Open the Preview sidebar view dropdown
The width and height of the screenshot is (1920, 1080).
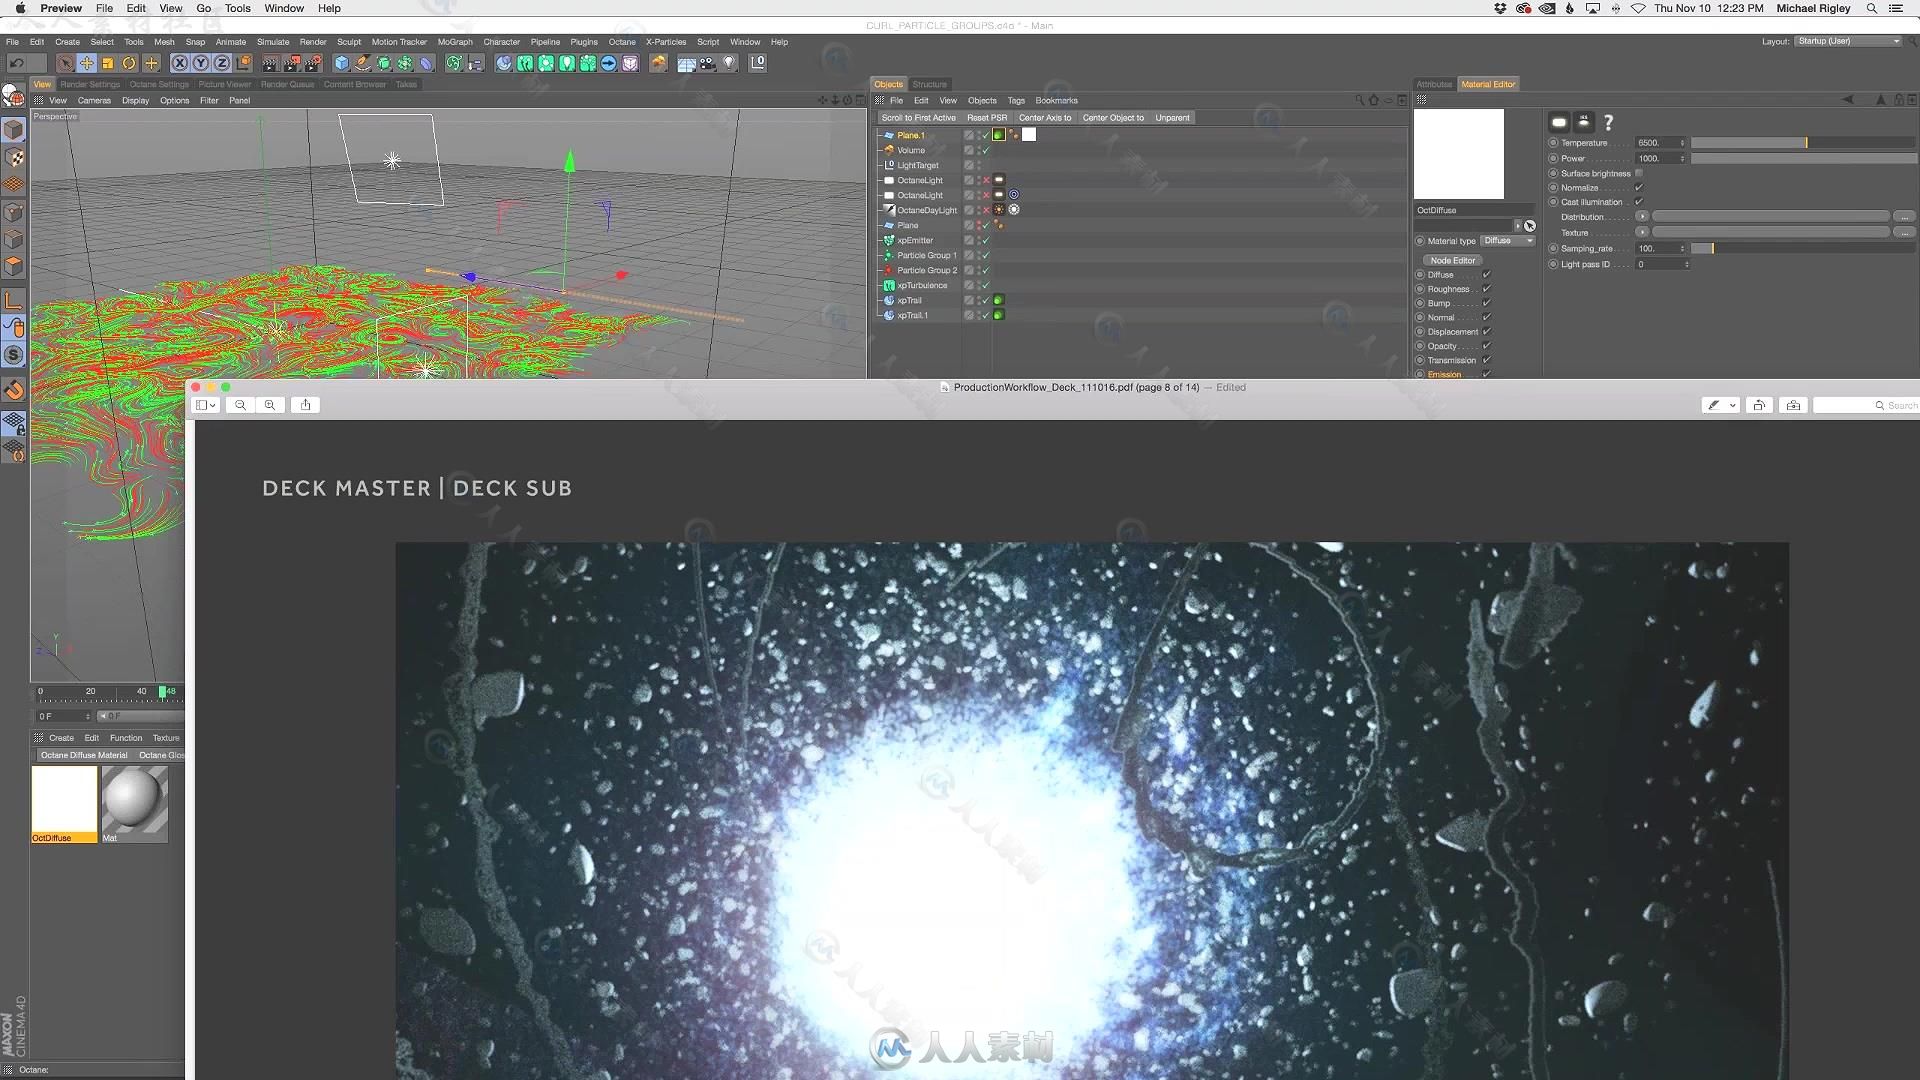pyautogui.click(x=206, y=405)
